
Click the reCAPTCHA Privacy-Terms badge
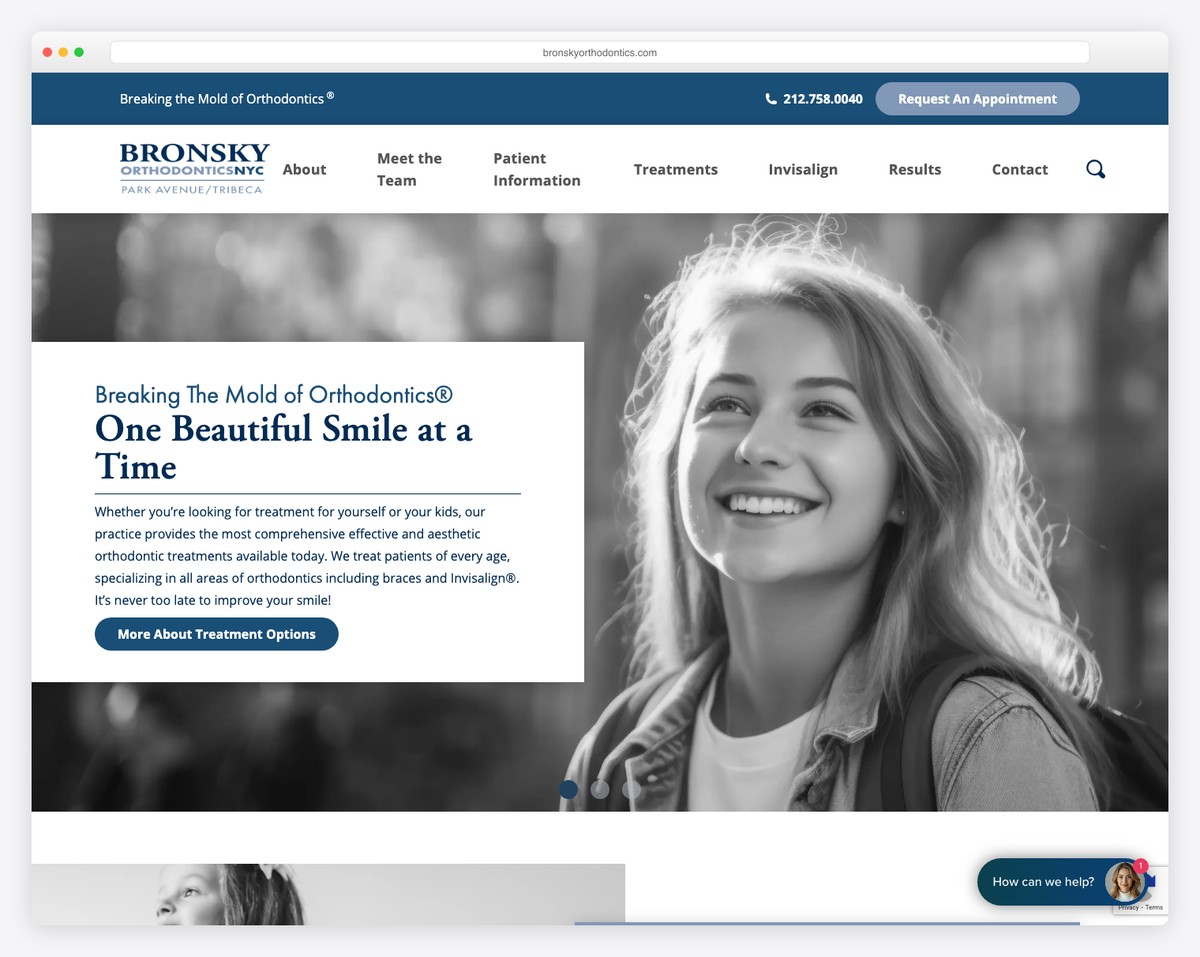[1139, 906]
